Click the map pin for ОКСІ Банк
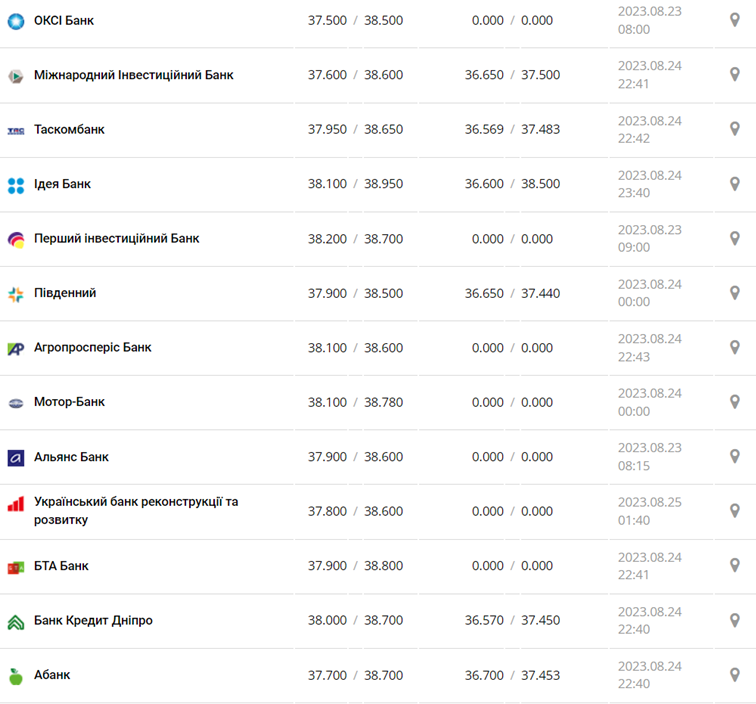Viewport: 756px width, 704px height. click(x=734, y=20)
